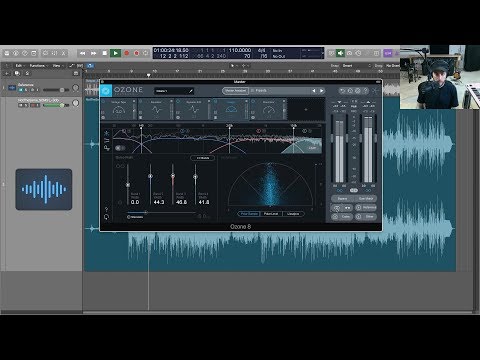Click the green Play button
The height and width of the screenshot is (360, 480).
coord(115,53)
